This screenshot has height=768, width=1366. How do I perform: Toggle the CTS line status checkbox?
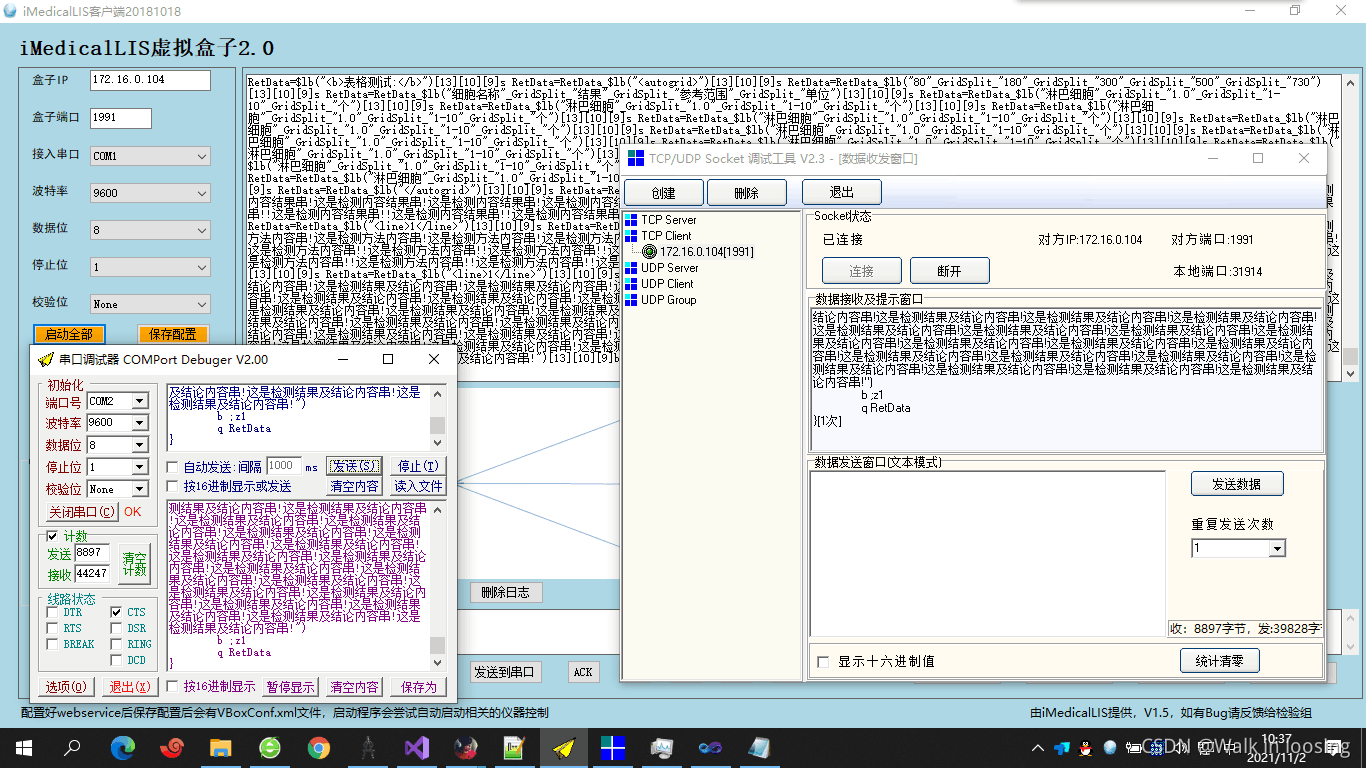115,612
